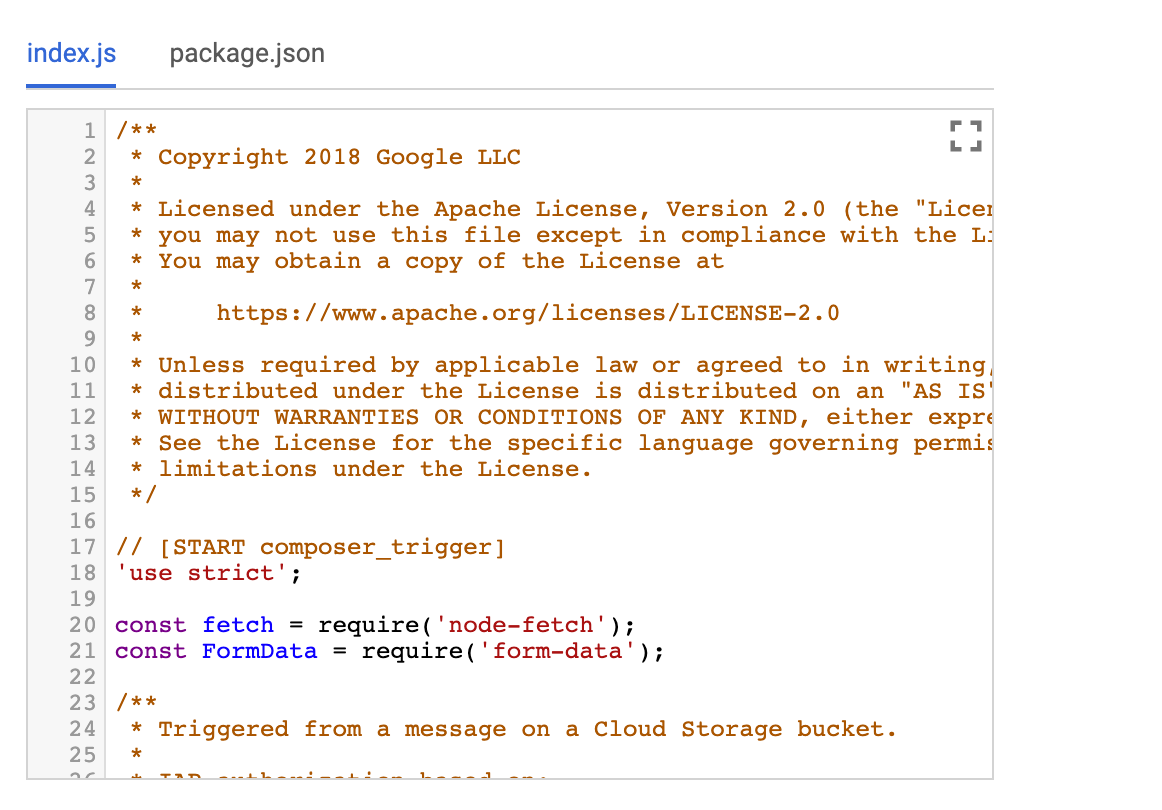Click line number 15 in the gutter

83,495
